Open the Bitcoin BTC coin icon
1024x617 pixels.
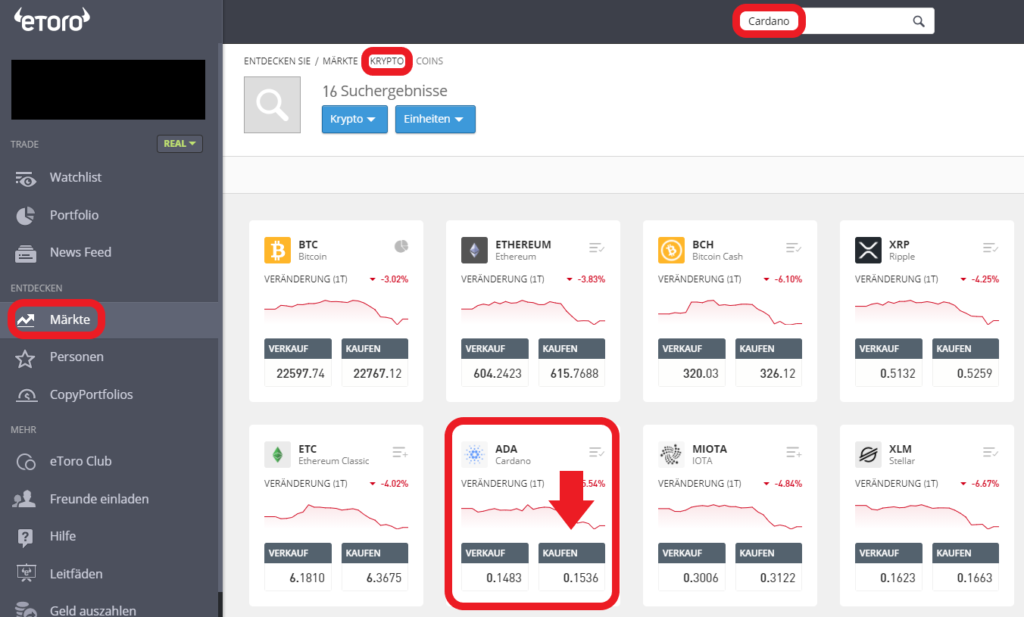[277, 250]
